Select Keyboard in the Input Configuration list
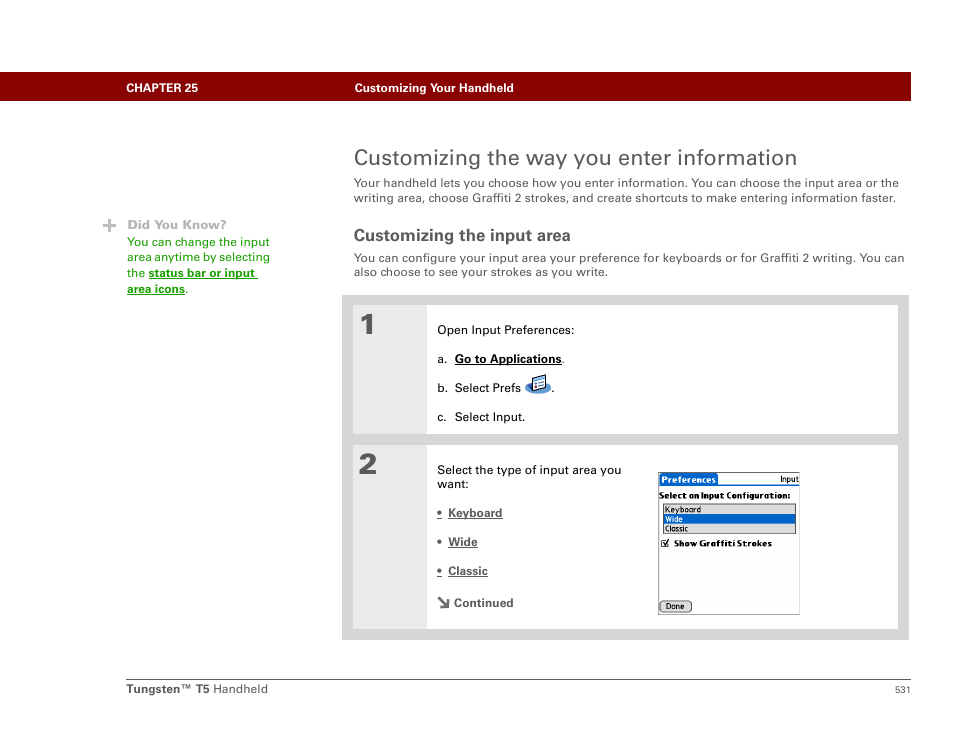The height and width of the screenshot is (738, 954). [x=729, y=509]
